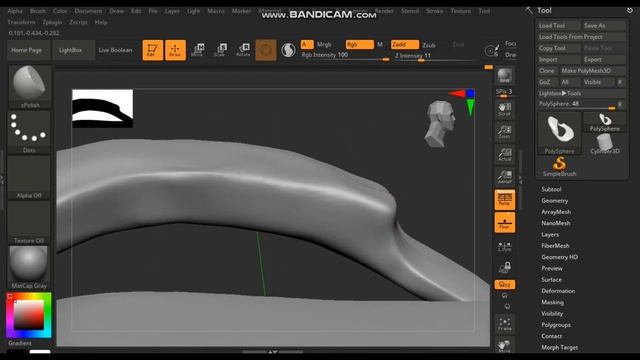This screenshot has height=360, width=640.
Task: Expand the Deformation section
Action: (x=558, y=291)
